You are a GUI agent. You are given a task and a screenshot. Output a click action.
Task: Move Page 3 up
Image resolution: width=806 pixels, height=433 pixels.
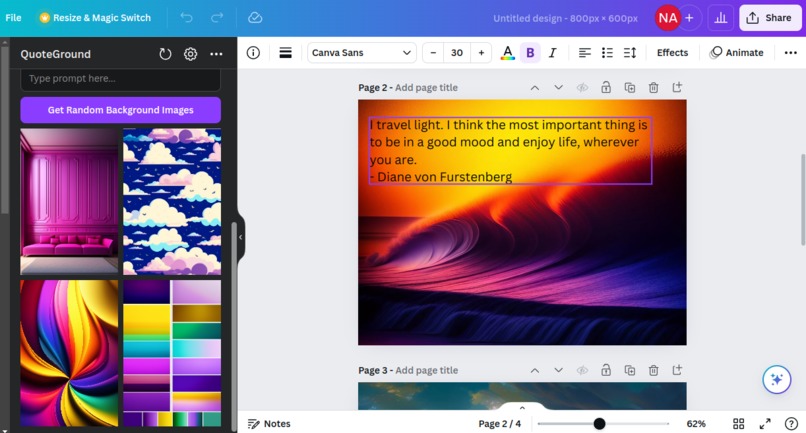click(535, 371)
